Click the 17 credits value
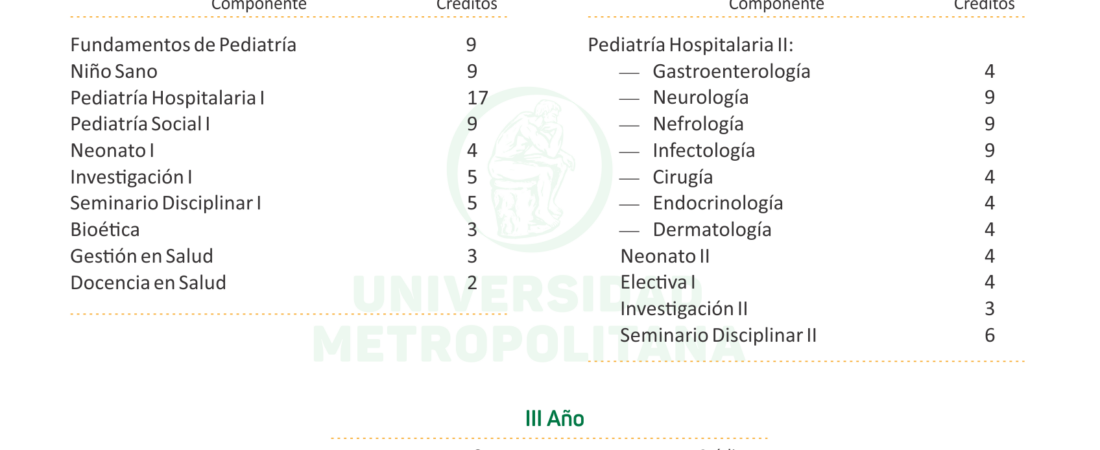 coord(478,98)
